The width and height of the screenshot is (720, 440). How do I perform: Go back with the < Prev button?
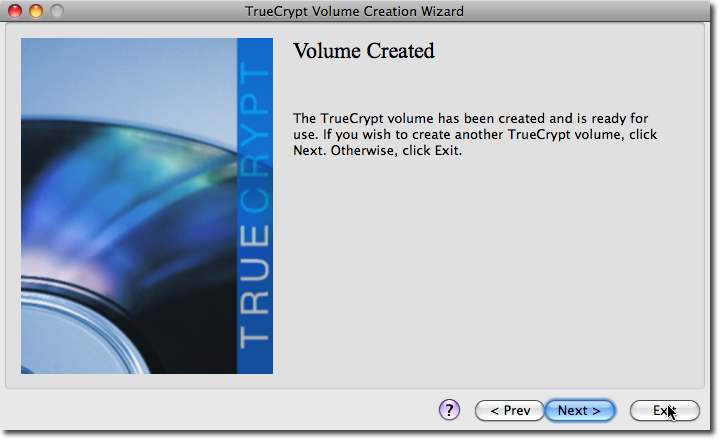[510, 410]
